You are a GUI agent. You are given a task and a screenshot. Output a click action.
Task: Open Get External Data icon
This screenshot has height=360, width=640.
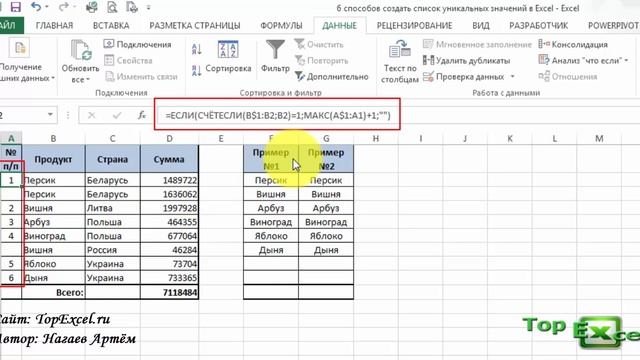[20, 49]
